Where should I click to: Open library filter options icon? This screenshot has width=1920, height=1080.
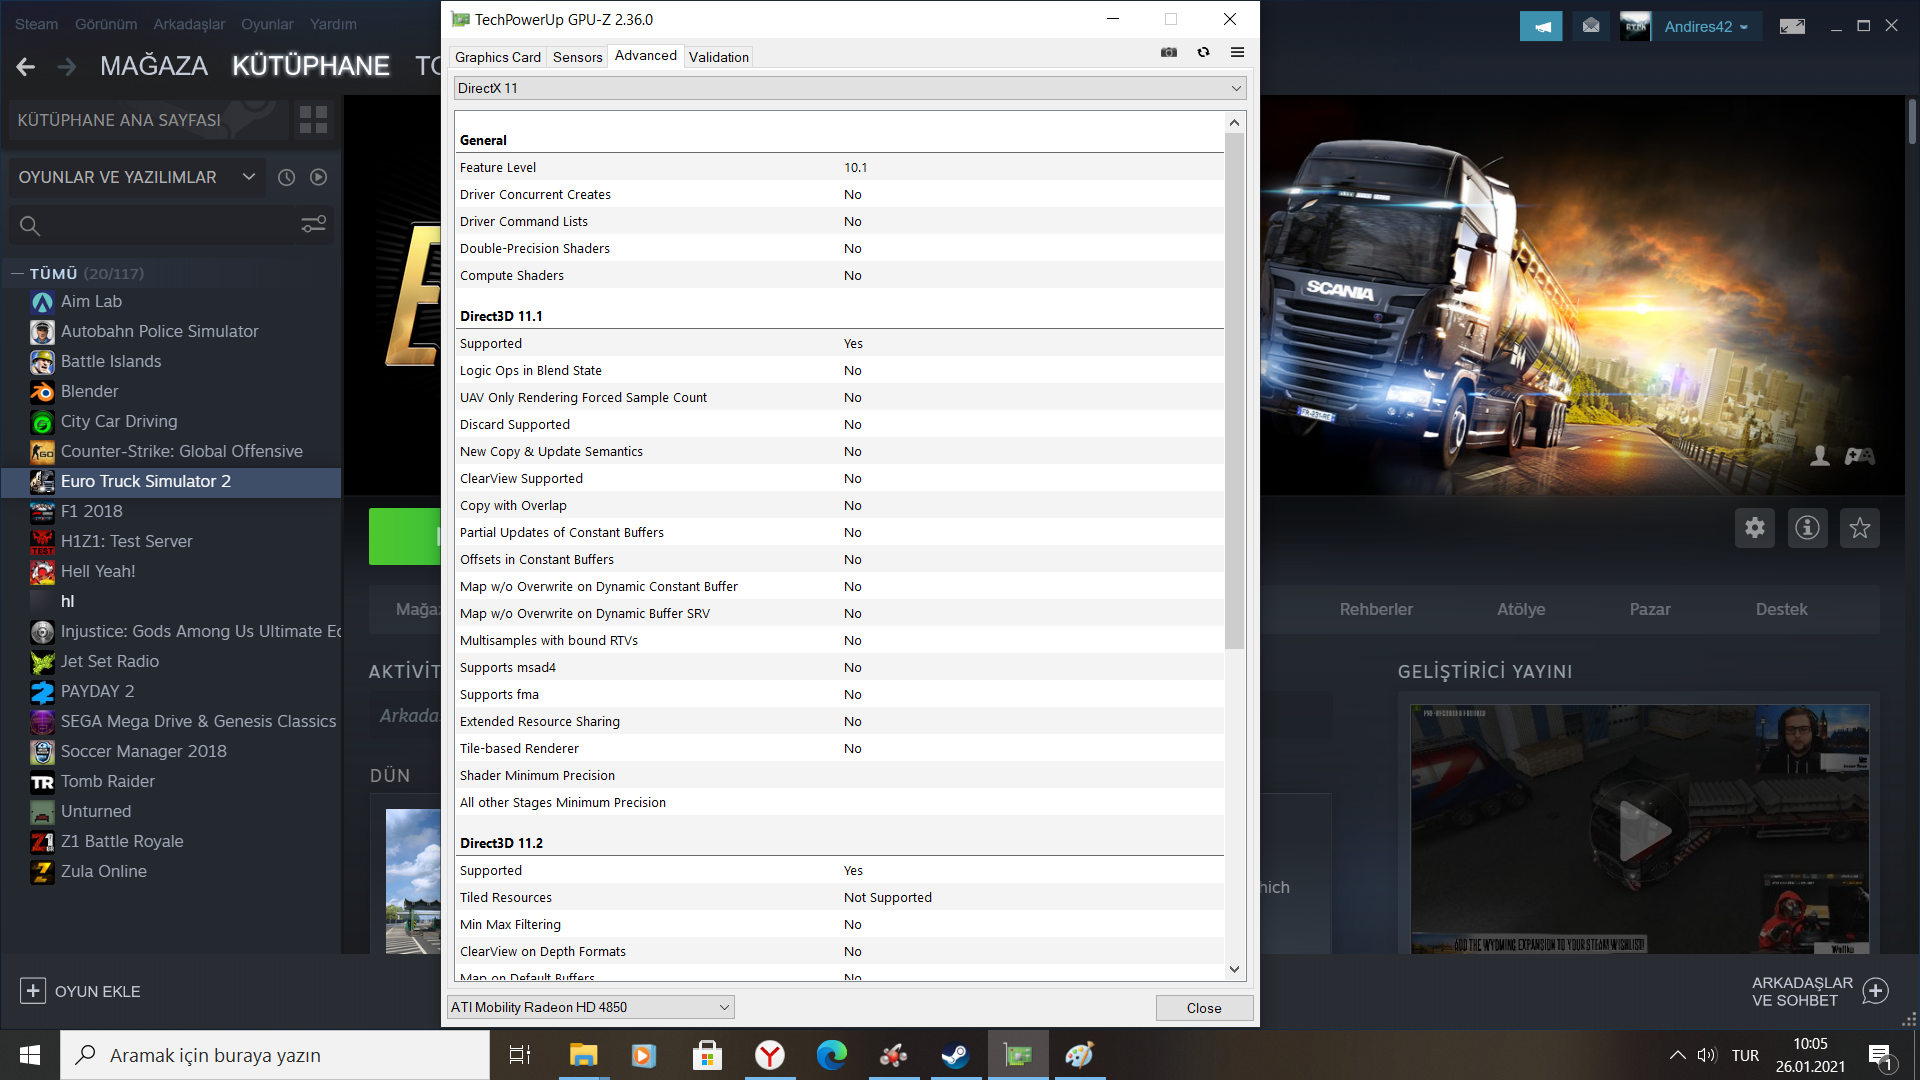pyautogui.click(x=313, y=225)
